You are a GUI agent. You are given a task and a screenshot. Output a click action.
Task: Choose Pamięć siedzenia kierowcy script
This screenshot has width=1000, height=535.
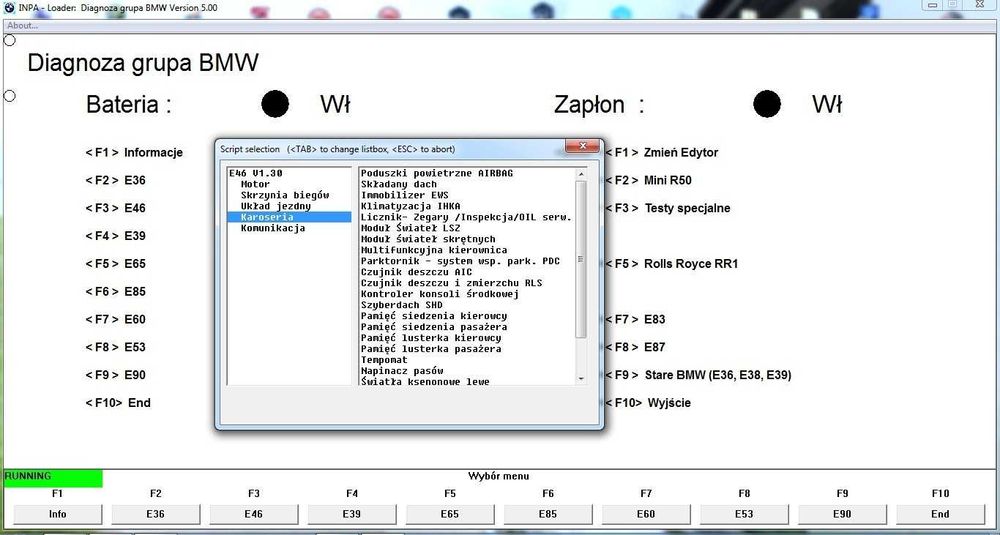(434, 316)
